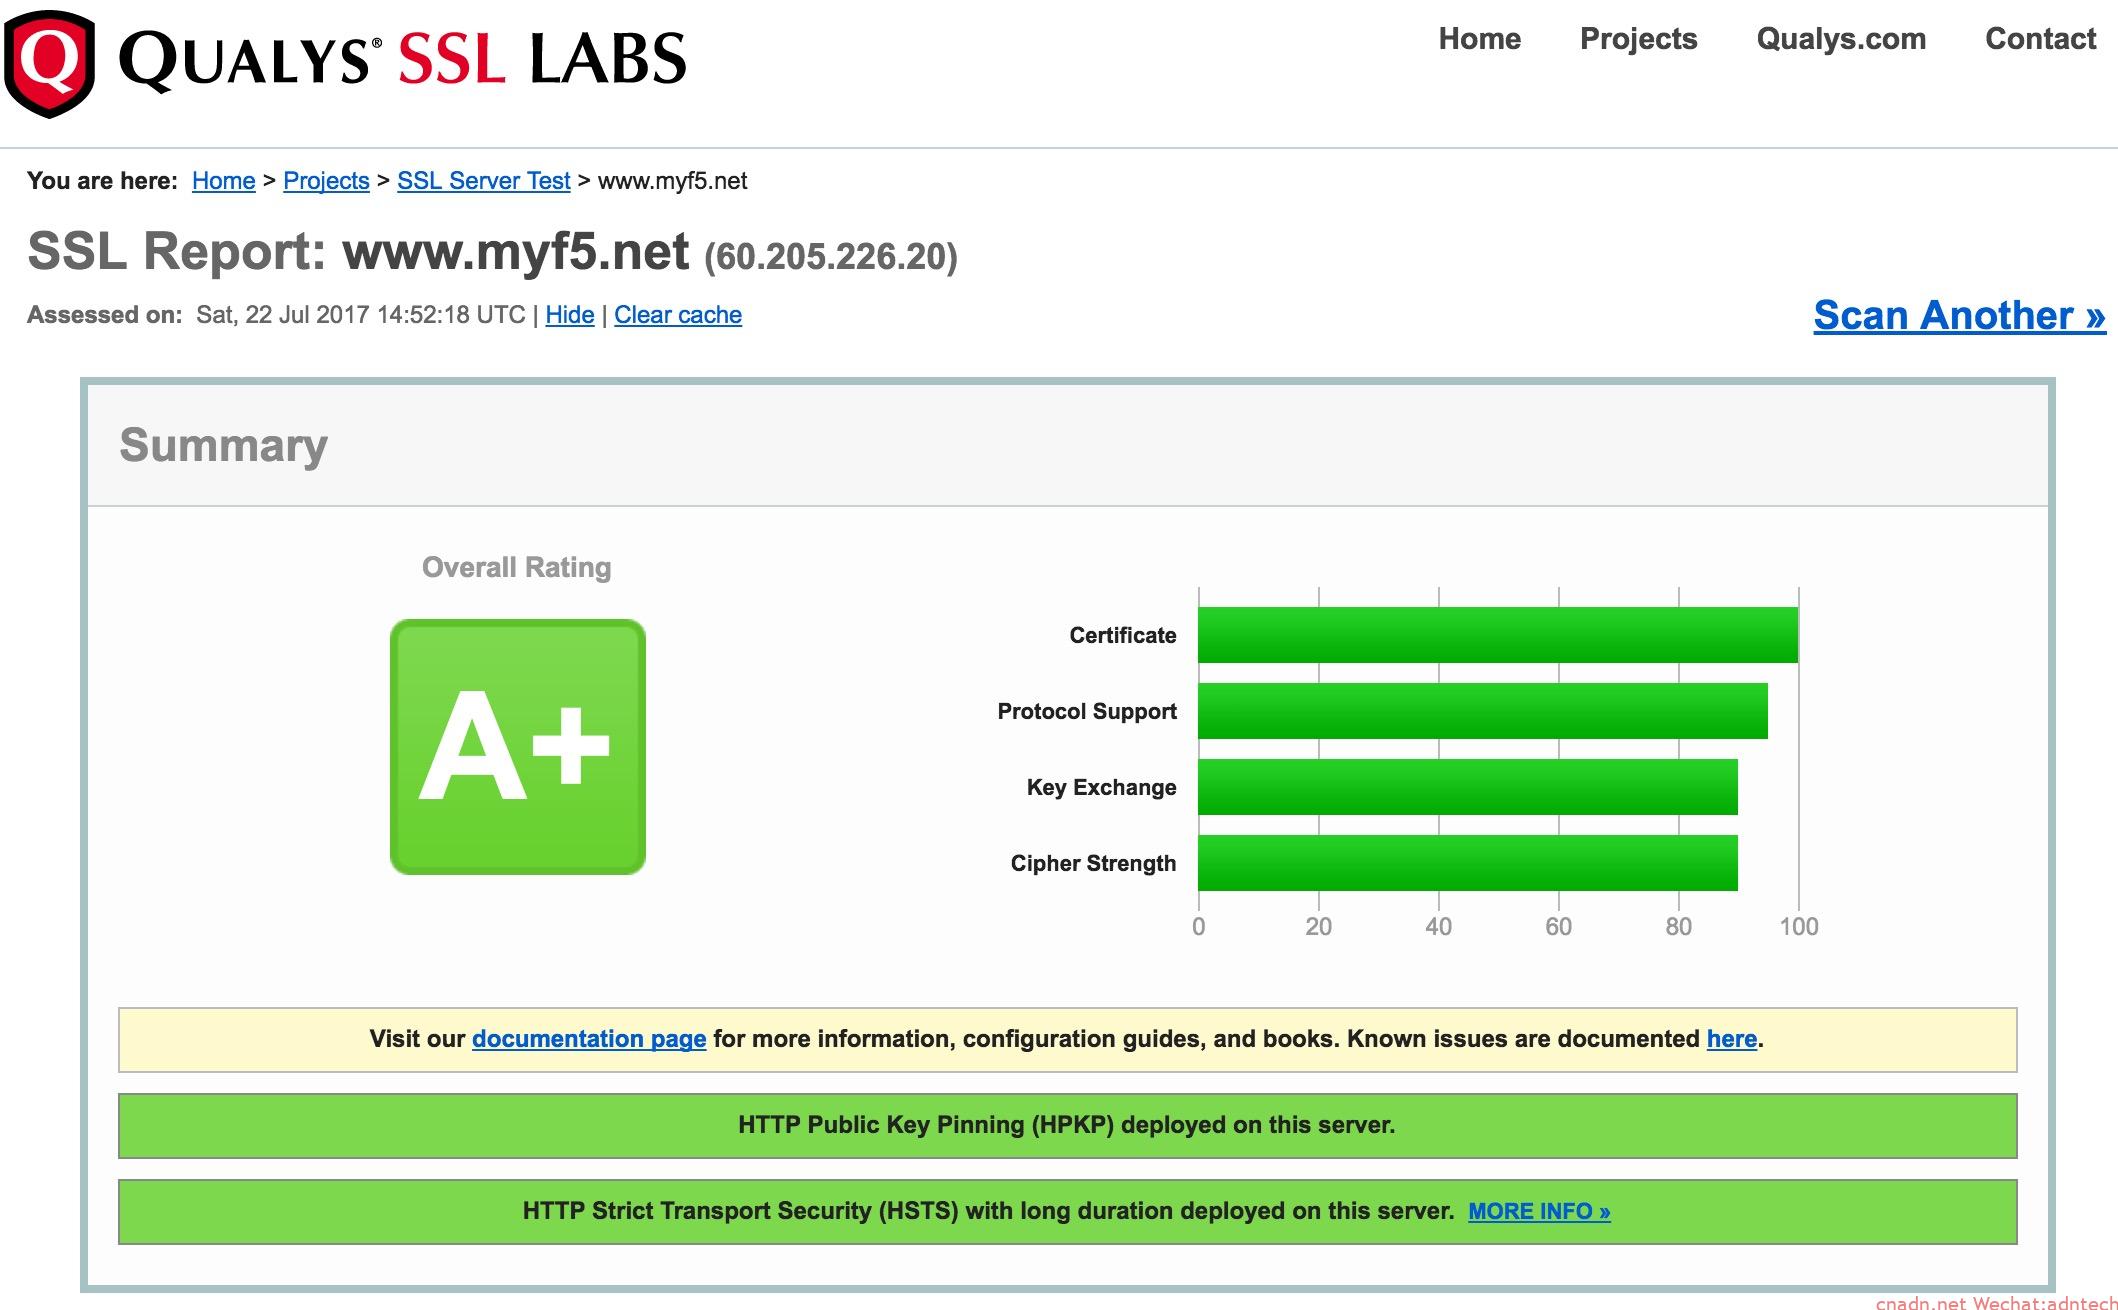
Task: Click the Clear cache link
Action: point(678,315)
